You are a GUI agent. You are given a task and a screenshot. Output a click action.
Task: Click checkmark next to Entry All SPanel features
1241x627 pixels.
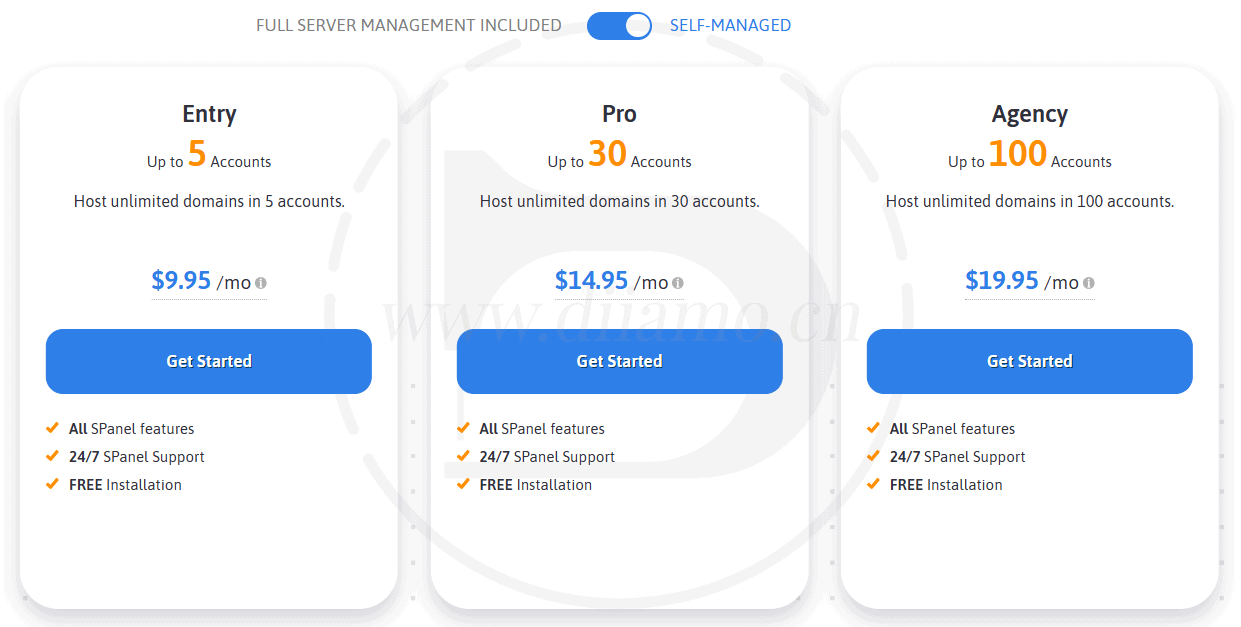[x=53, y=428]
